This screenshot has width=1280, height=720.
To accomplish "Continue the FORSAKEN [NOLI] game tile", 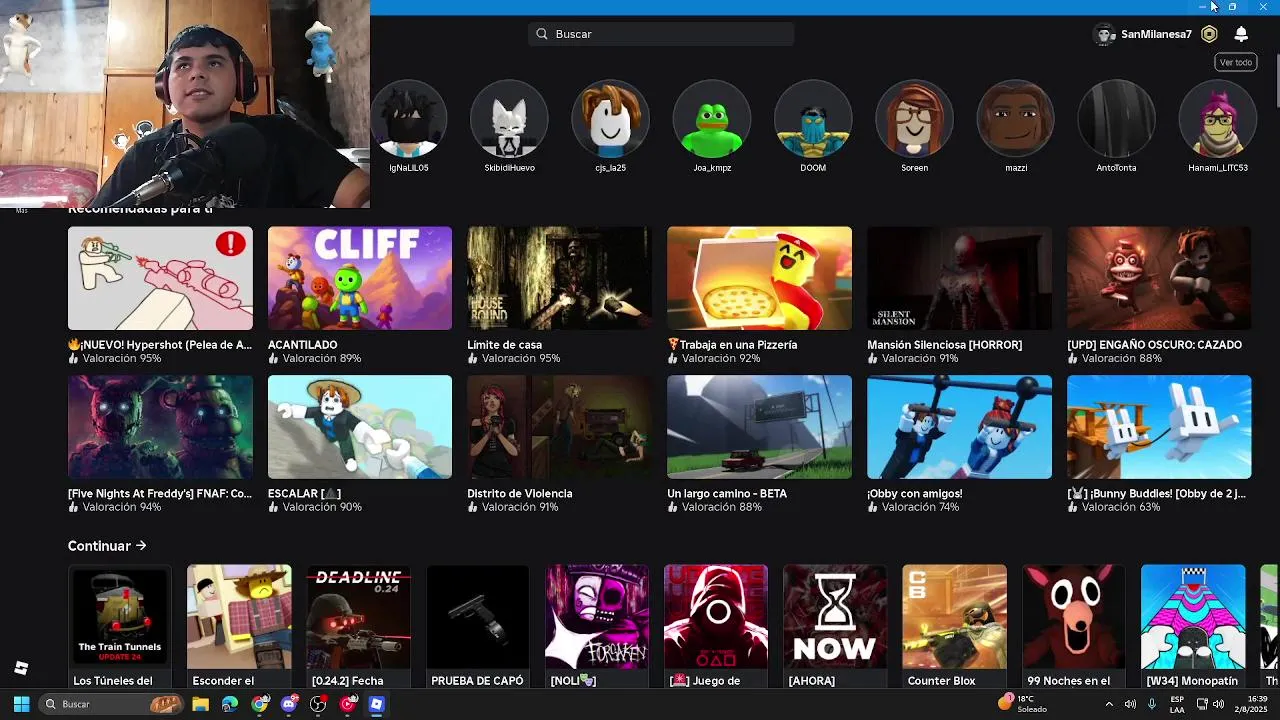I will [597, 617].
